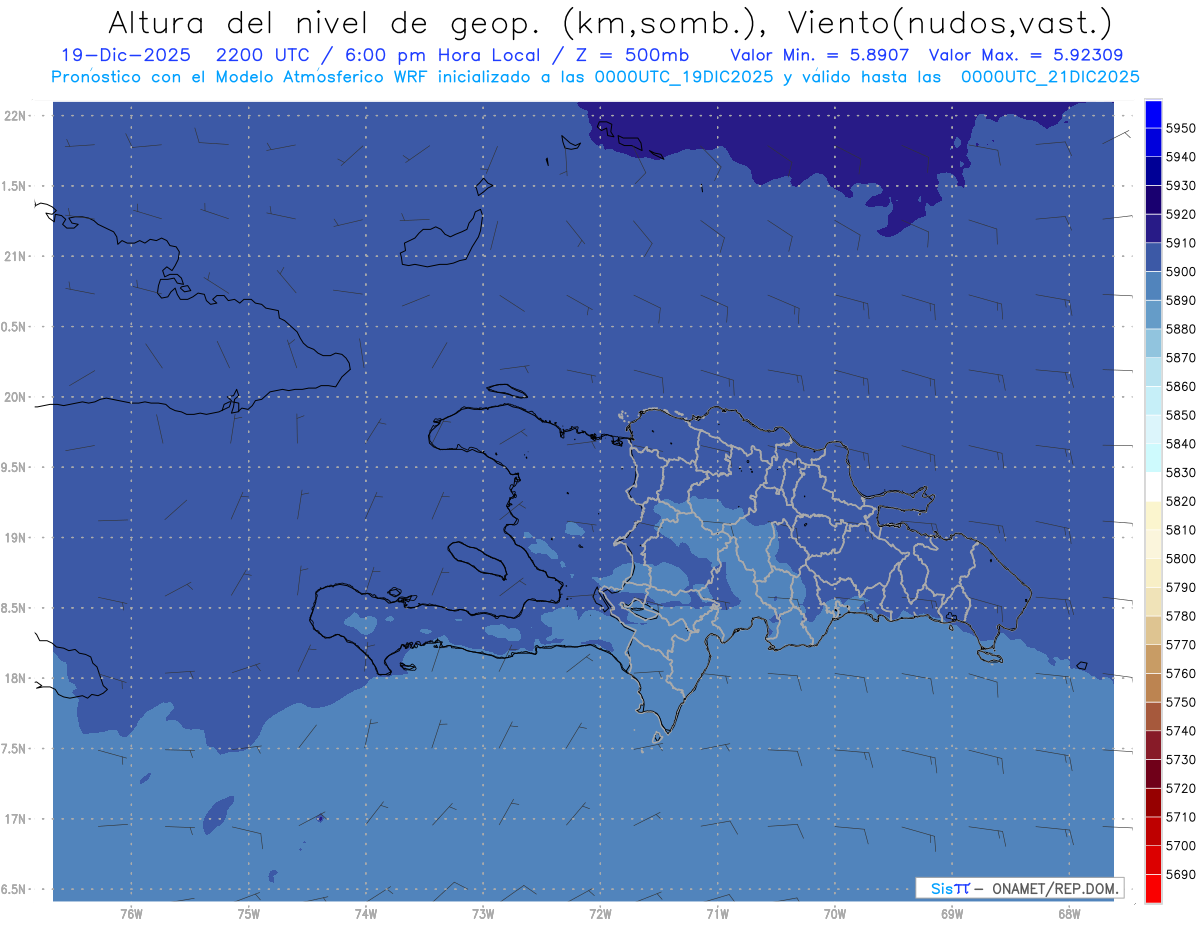1200x927 pixels.
Task: Click the '5690' colorbar value
Action: click(x=1180, y=874)
